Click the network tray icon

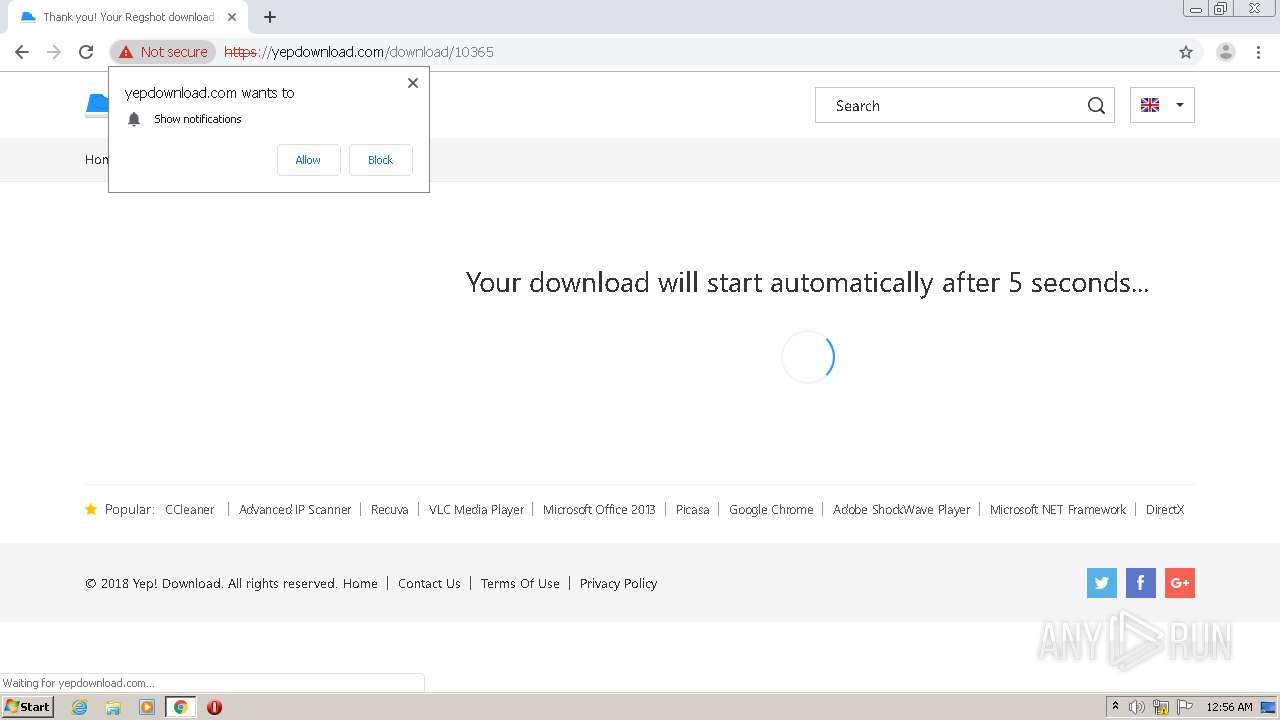[x=1161, y=707]
